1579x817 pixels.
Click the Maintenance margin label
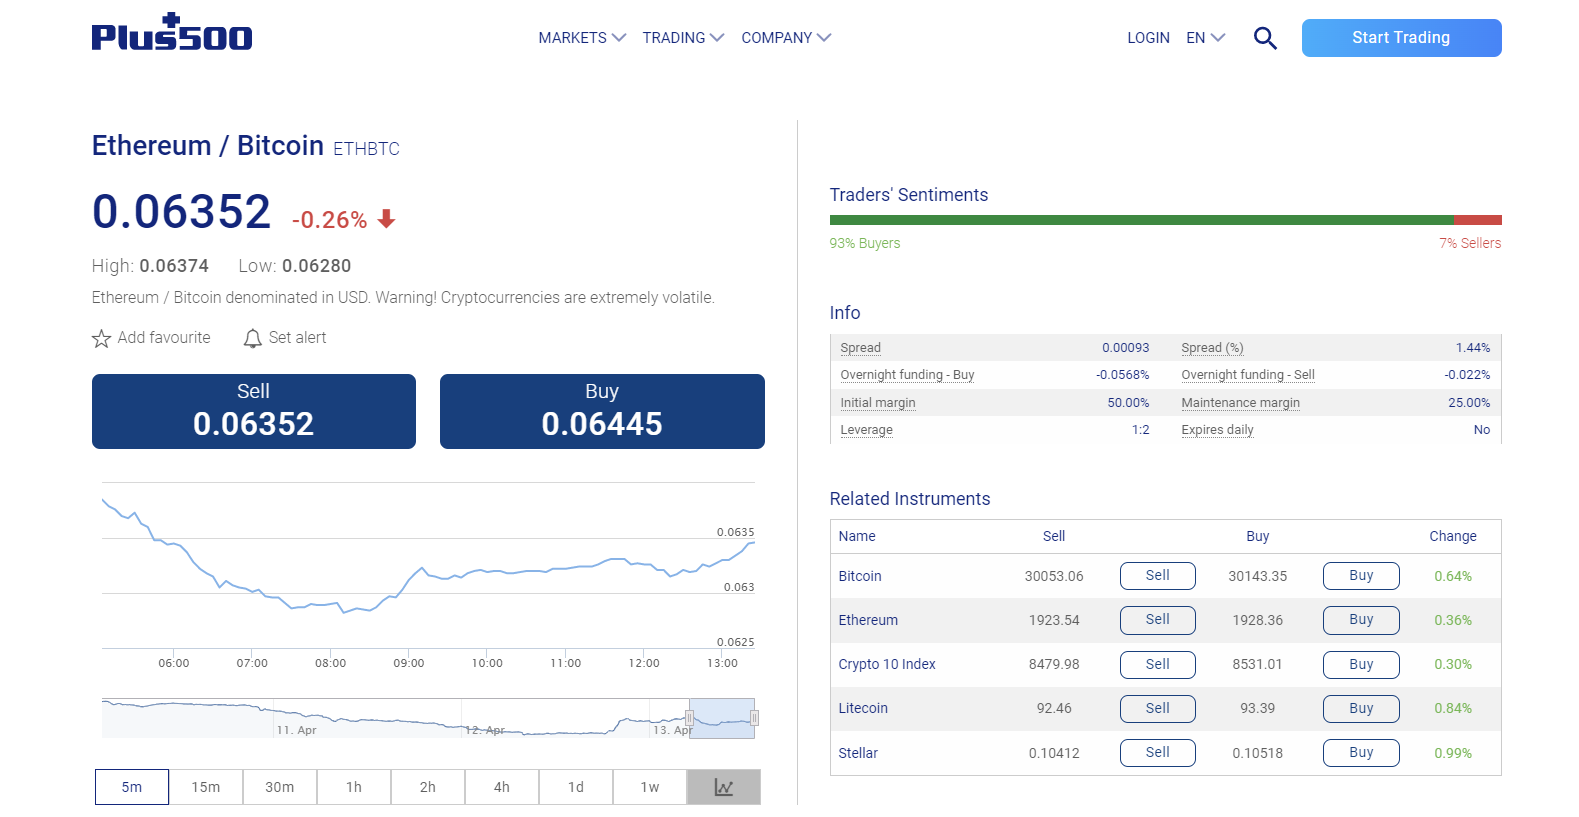pyautogui.click(x=1241, y=403)
